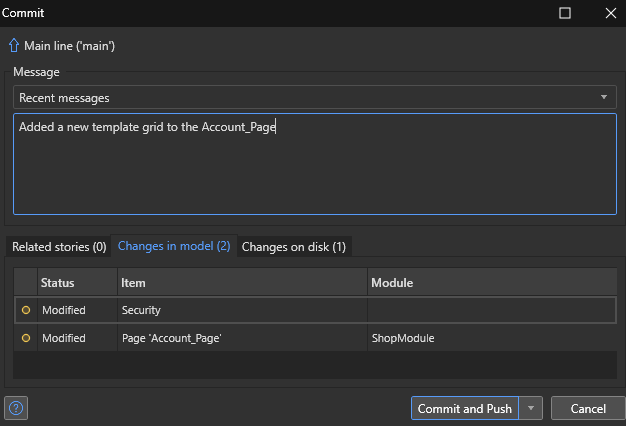The width and height of the screenshot is (626, 426).
Task: Sort by the Status column header
Action: click(77, 284)
